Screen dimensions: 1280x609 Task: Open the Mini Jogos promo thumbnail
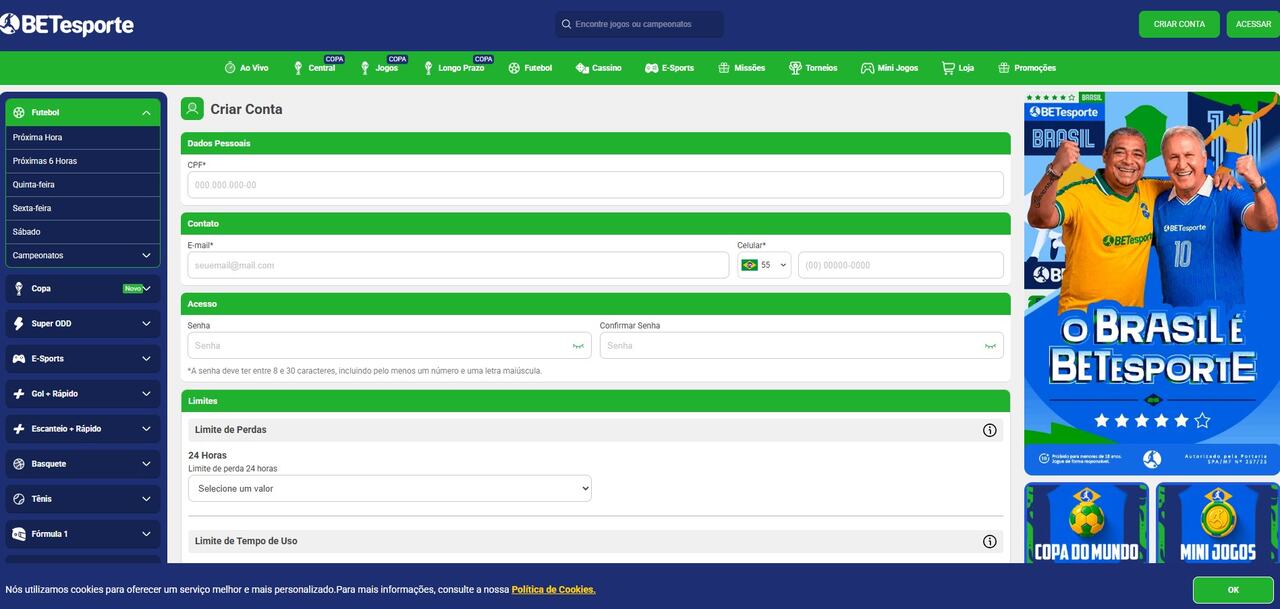[1218, 523]
